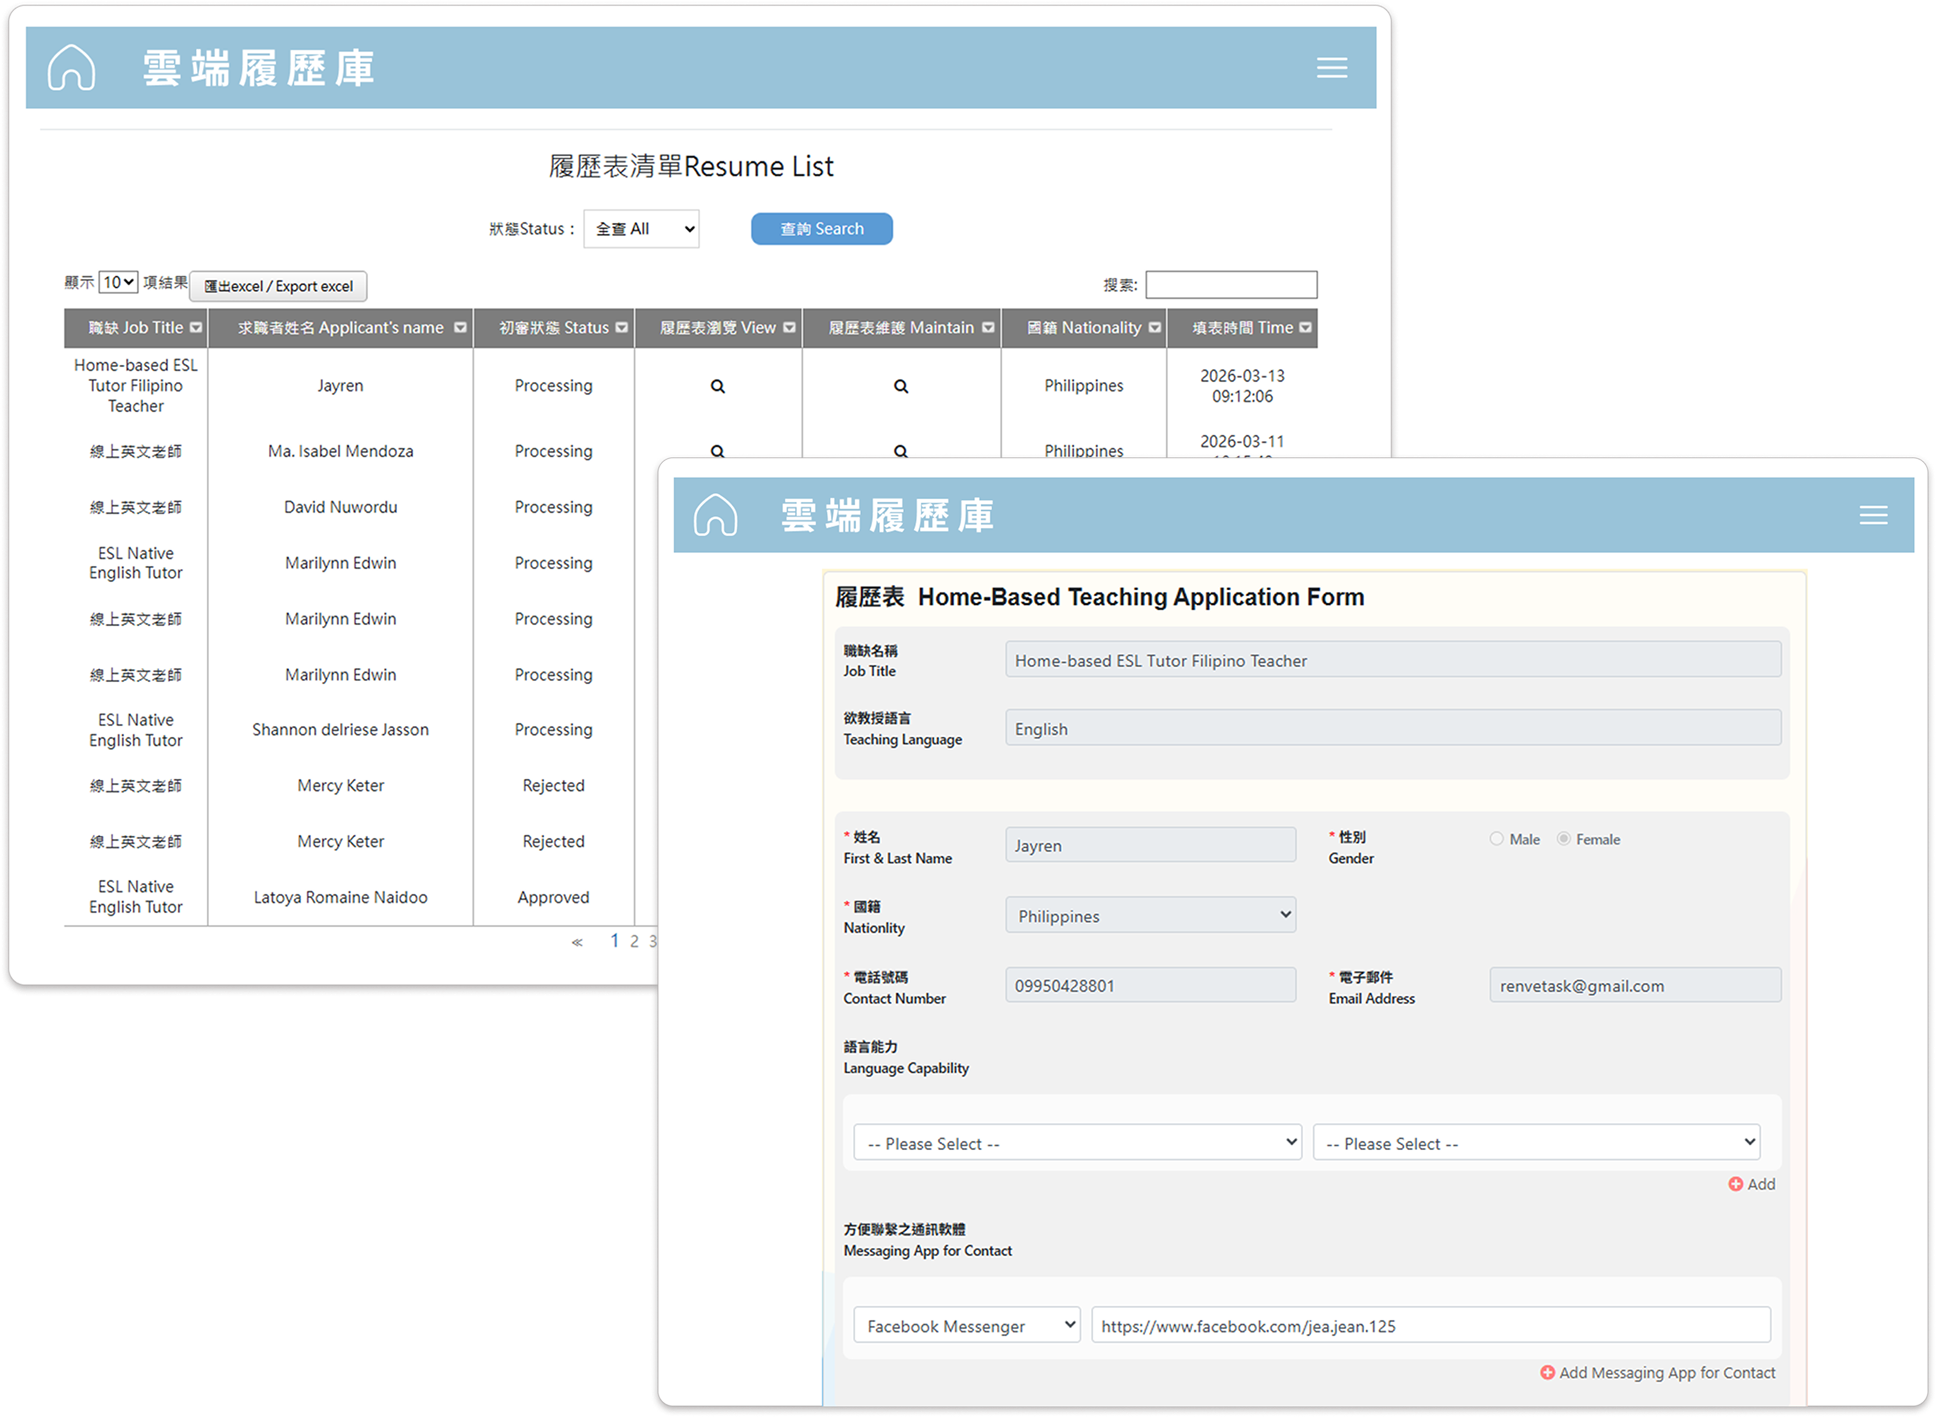Select the Male radio button

coord(1496,839)
